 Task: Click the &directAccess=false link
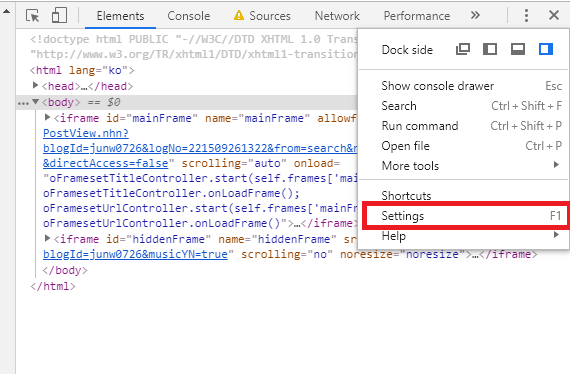(x=105, y=163)
